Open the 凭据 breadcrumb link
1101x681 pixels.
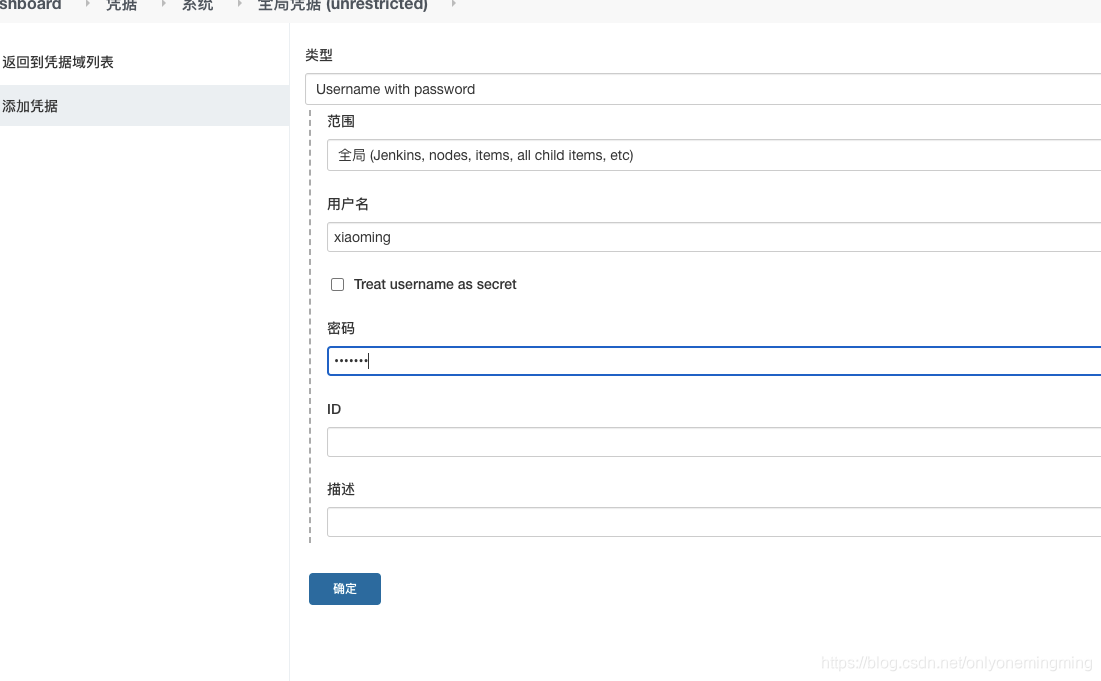pos(121,5)
